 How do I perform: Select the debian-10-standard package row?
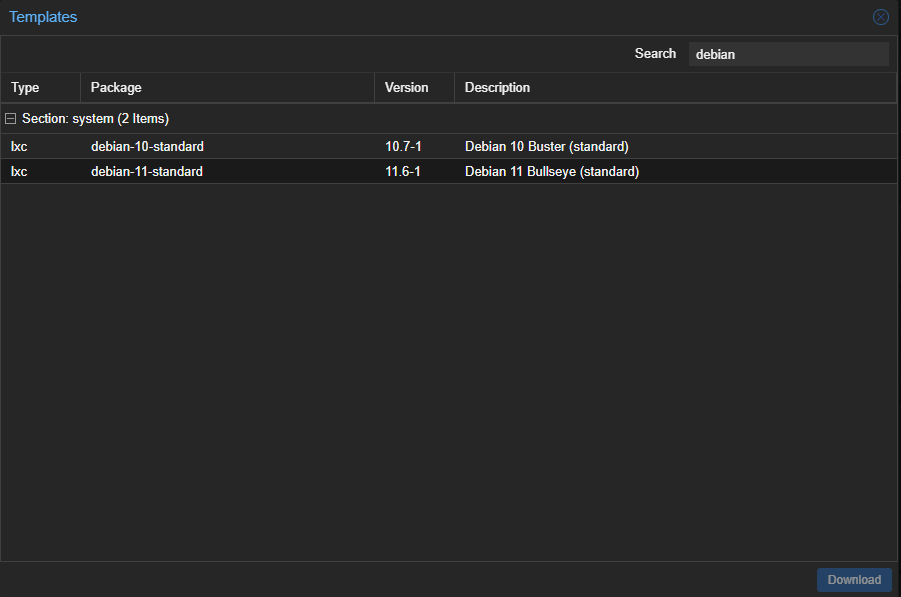click(448, 147)
